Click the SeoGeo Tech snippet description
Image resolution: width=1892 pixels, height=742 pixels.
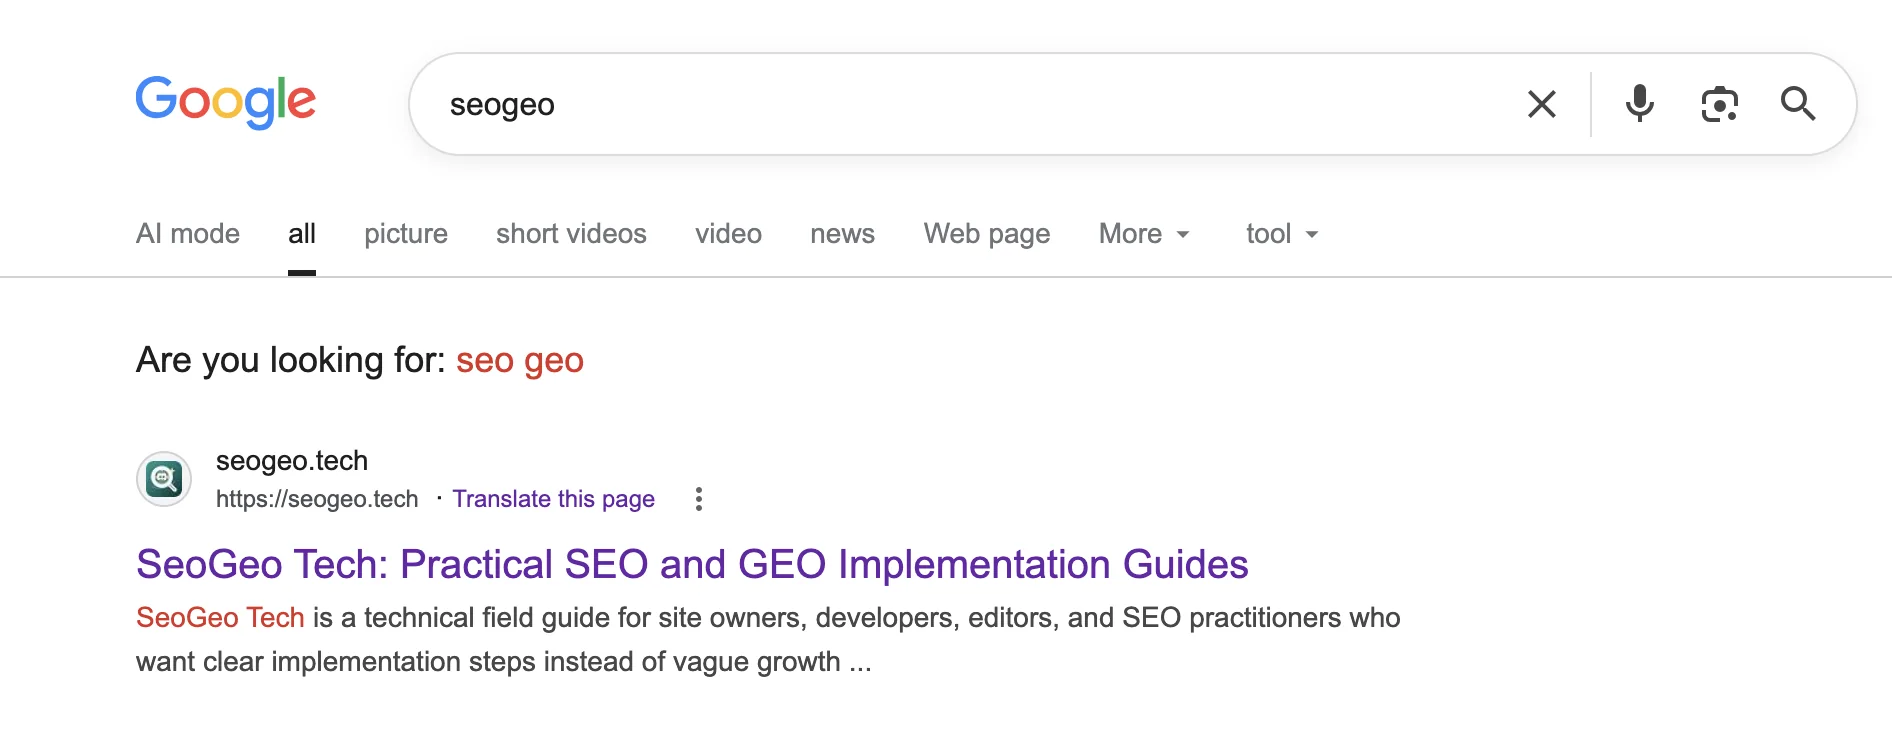pyautogui.click(x=768, y=639)
